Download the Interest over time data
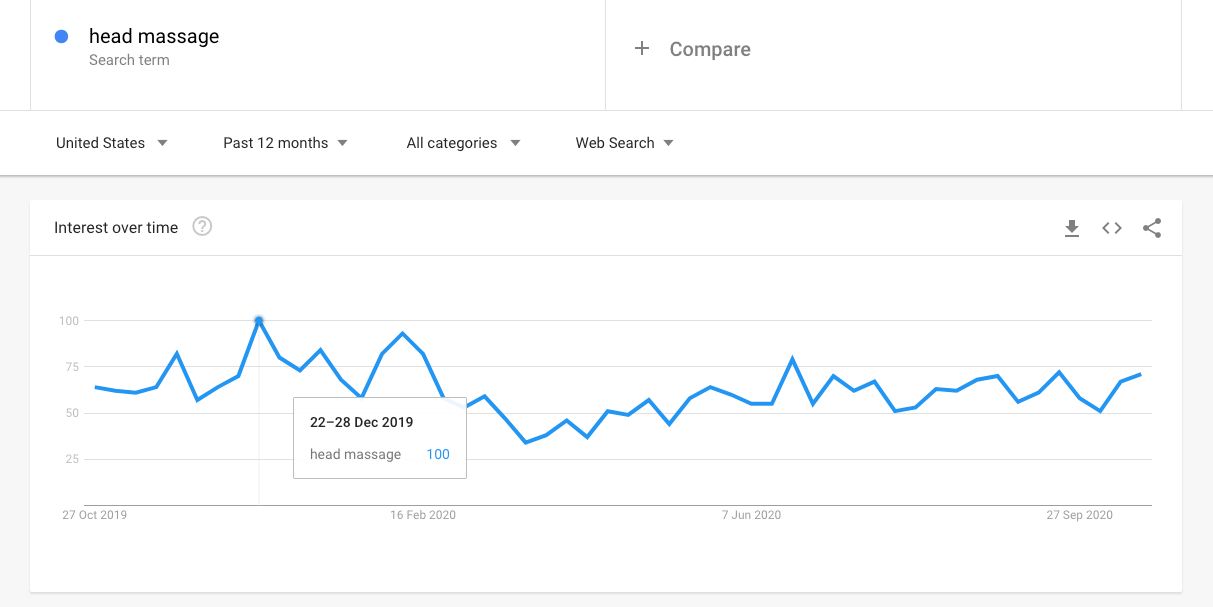The image size is (1213, 607). (1072, 228)
